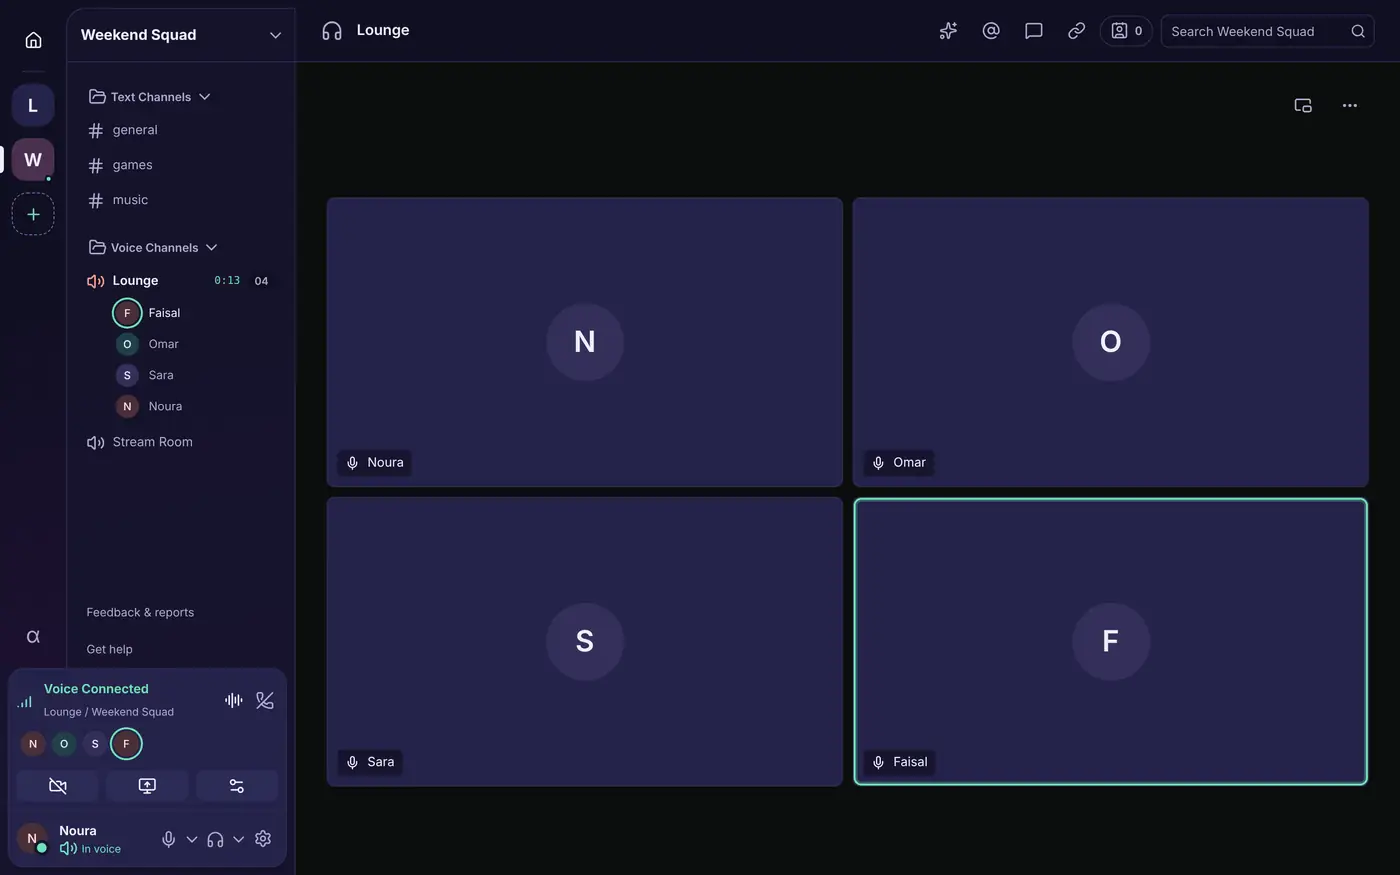1400x875 pixels.
Task: Open picture-in-picture pop-out icon
Action: (x=1303, y=105)
